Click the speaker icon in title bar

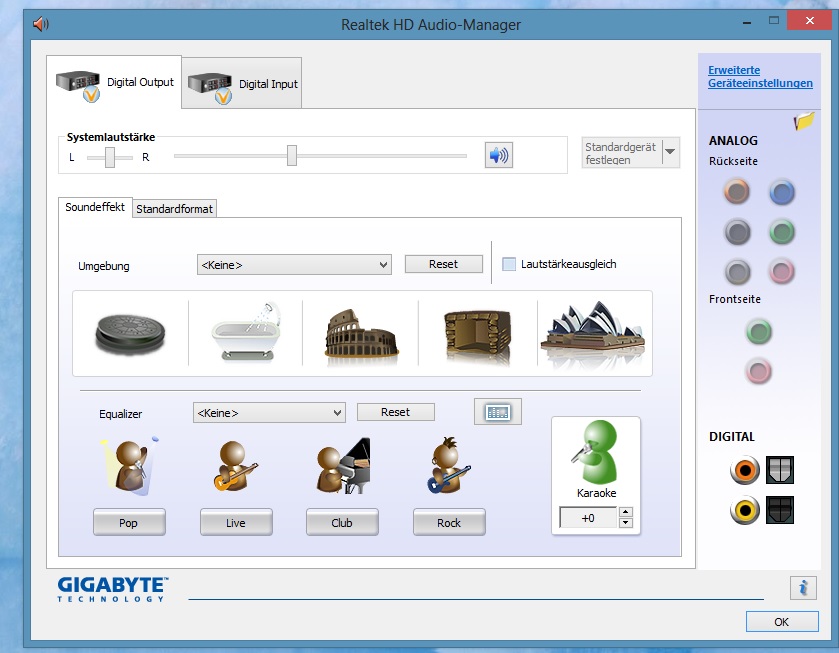41,24
